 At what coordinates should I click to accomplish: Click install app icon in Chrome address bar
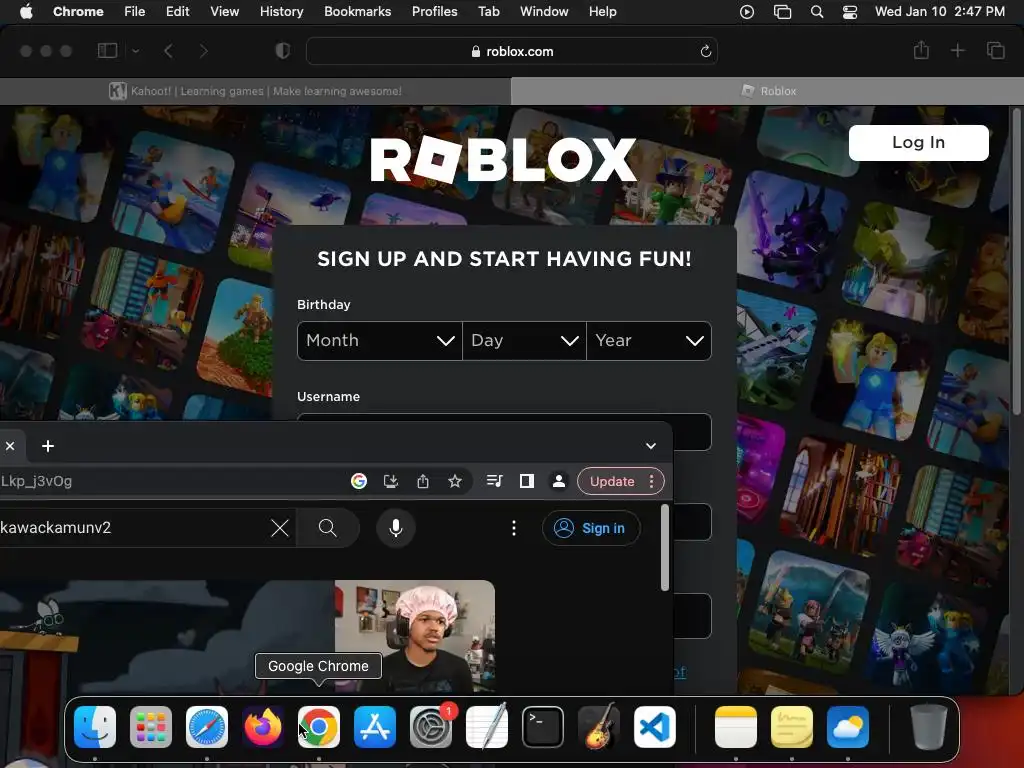(x=391, y=481)
